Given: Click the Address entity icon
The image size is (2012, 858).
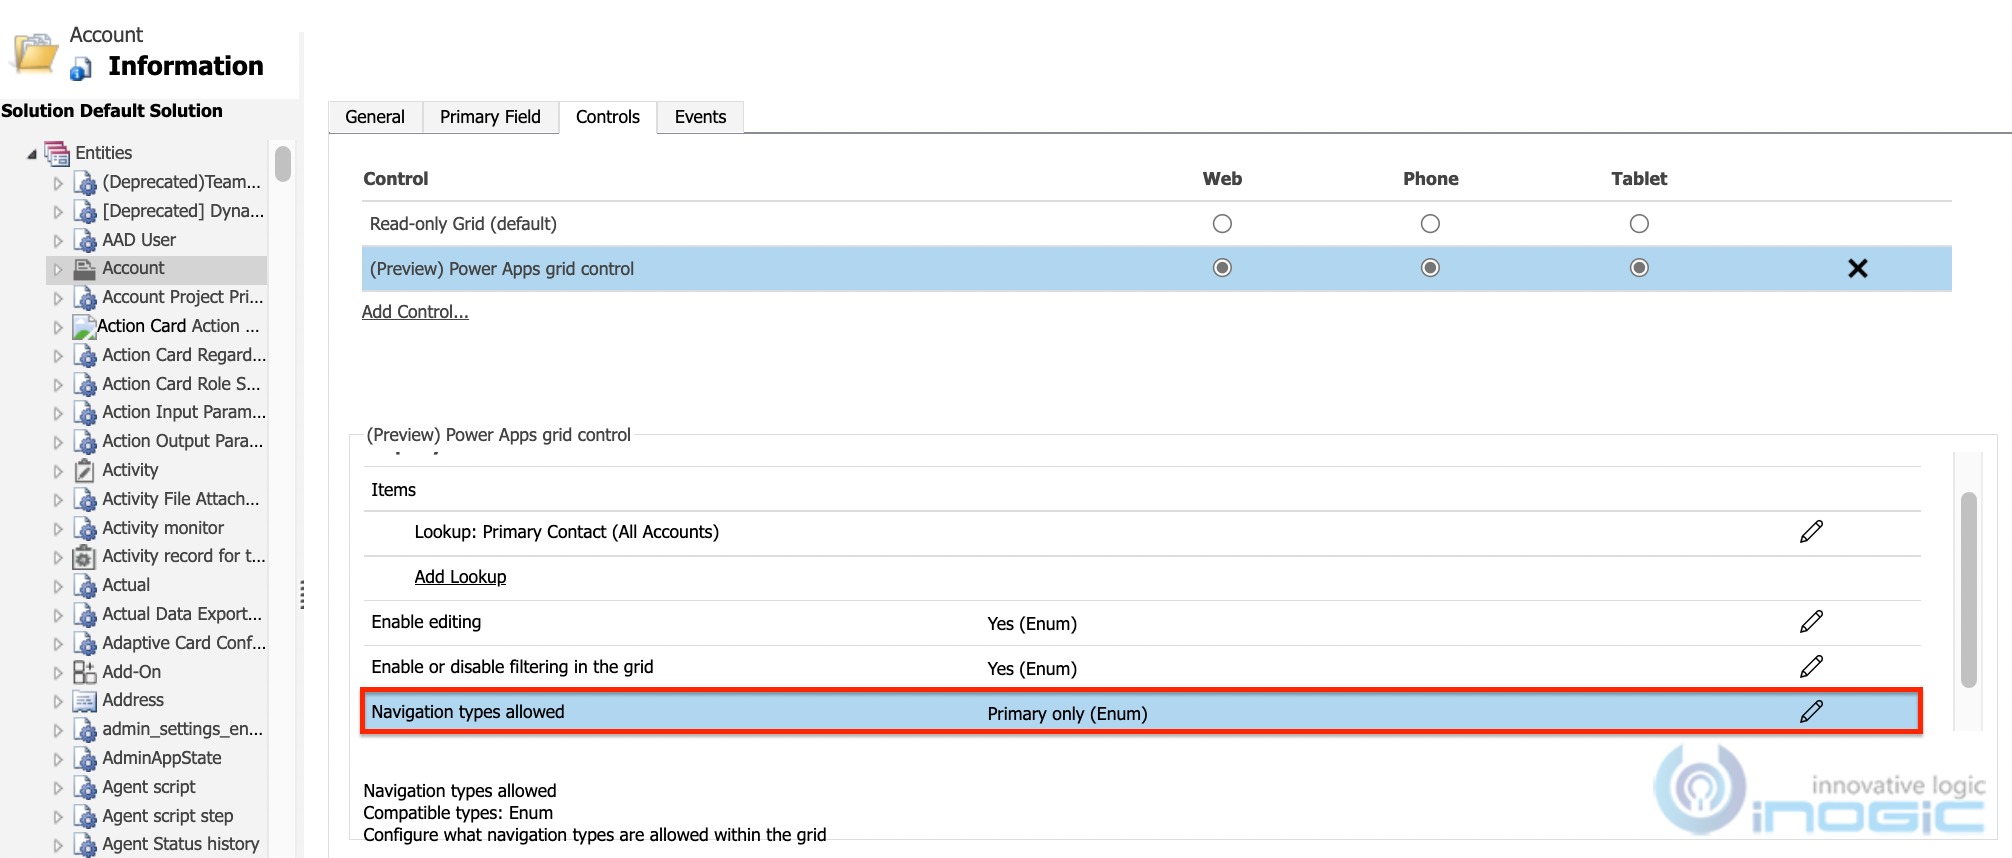Looking at the screenshot, I should pos(86,700).
